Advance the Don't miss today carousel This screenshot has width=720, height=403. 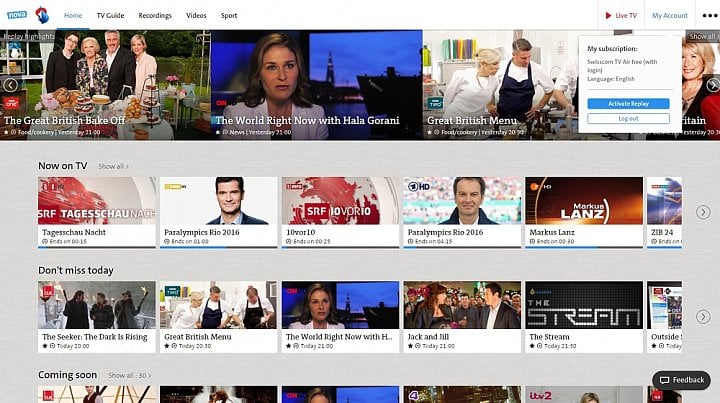click(703, 317)
